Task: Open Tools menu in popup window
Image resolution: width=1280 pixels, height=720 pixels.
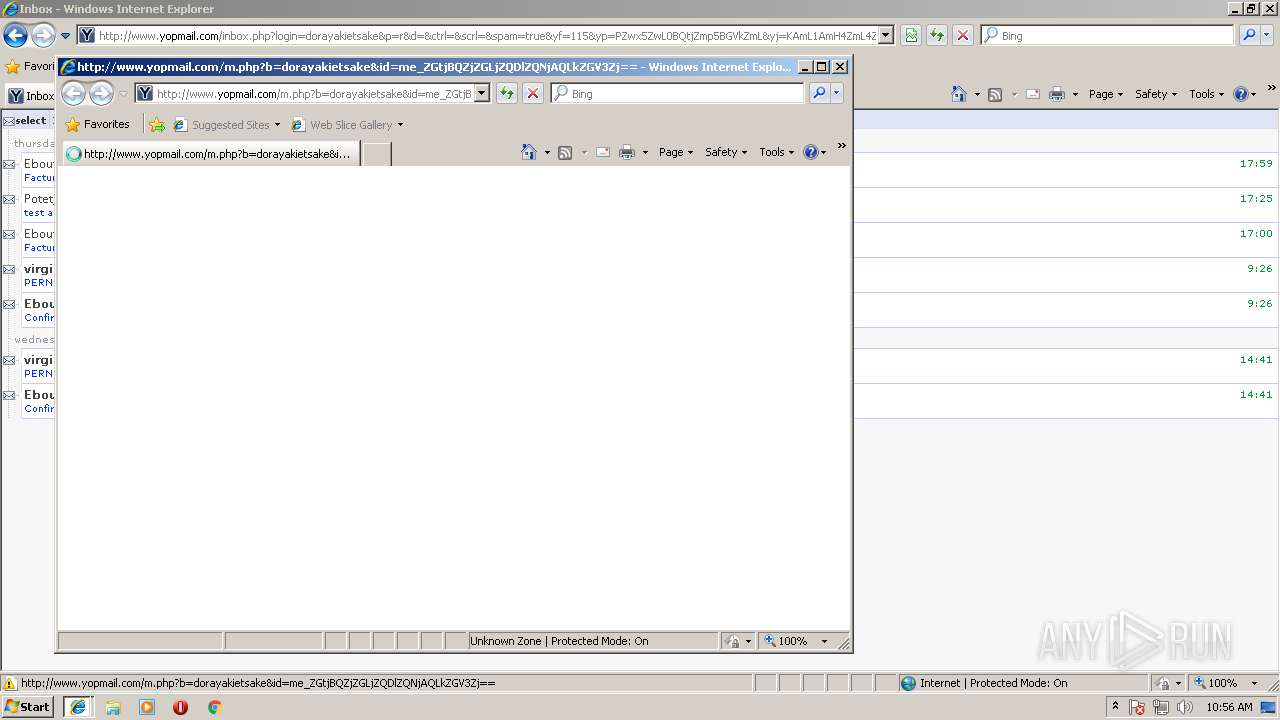Action: point(776,152)
